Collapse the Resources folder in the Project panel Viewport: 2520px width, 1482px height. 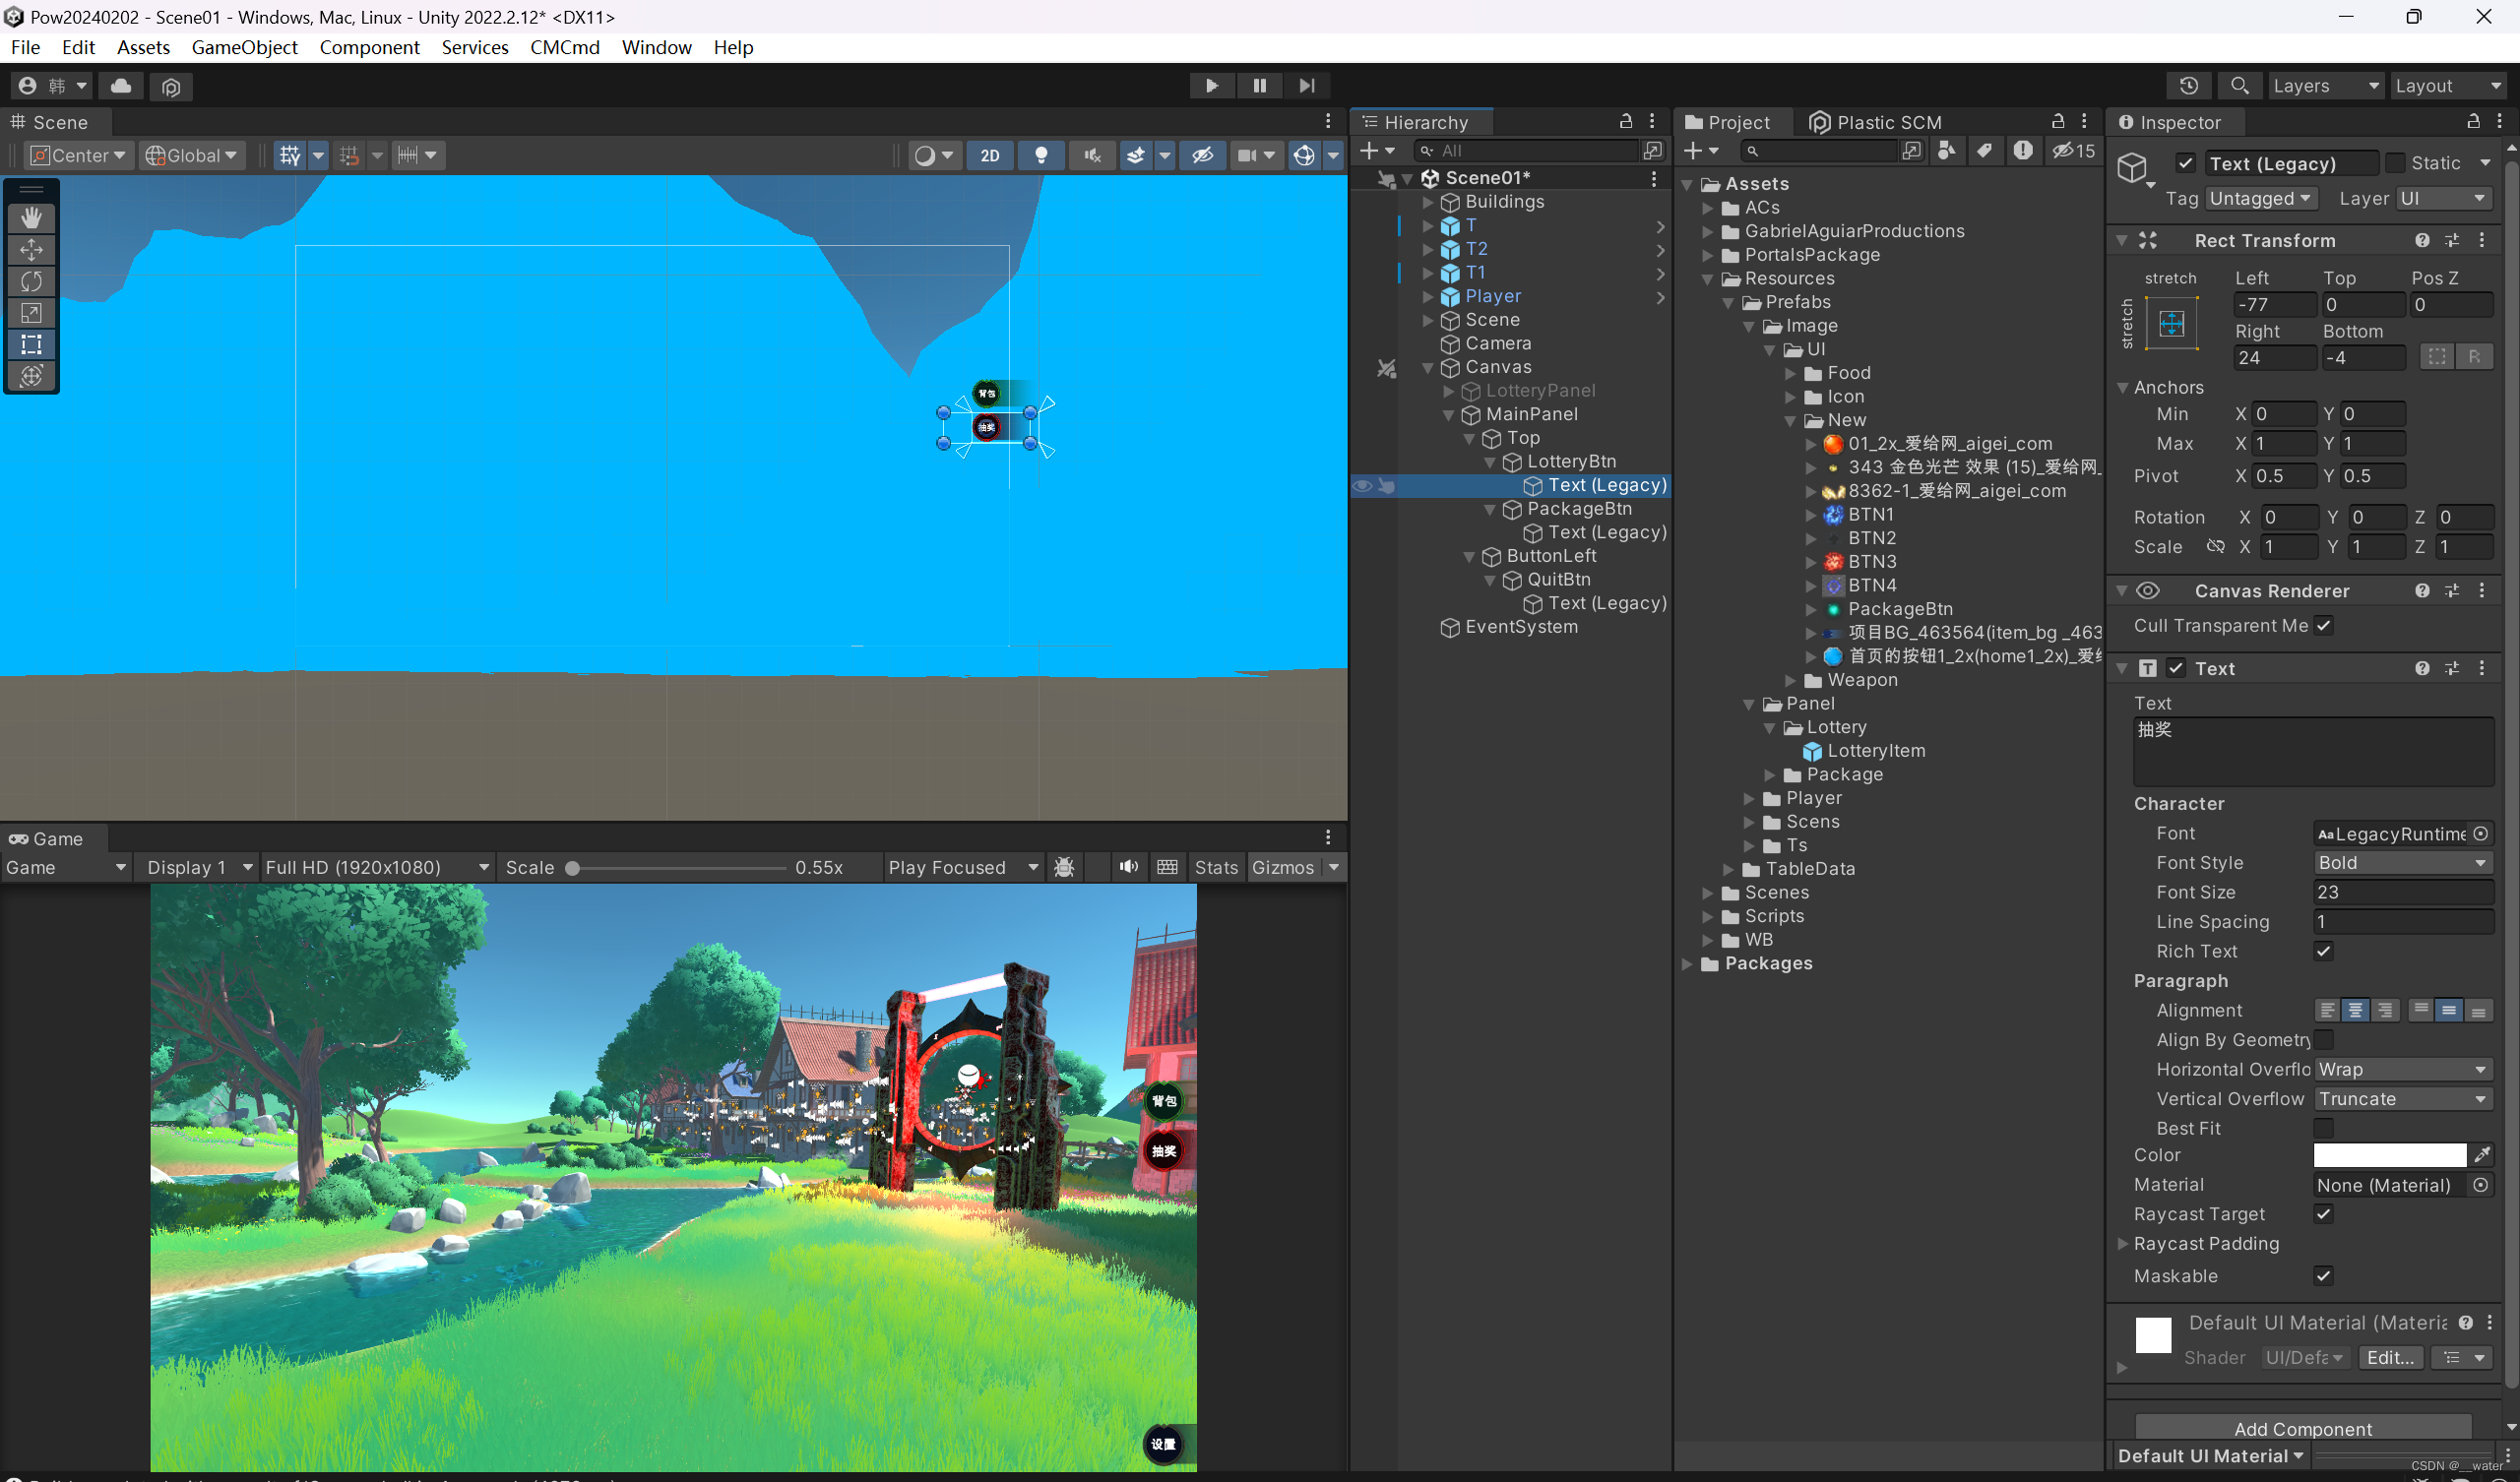pyautogui.click(x=1706, y=278)
